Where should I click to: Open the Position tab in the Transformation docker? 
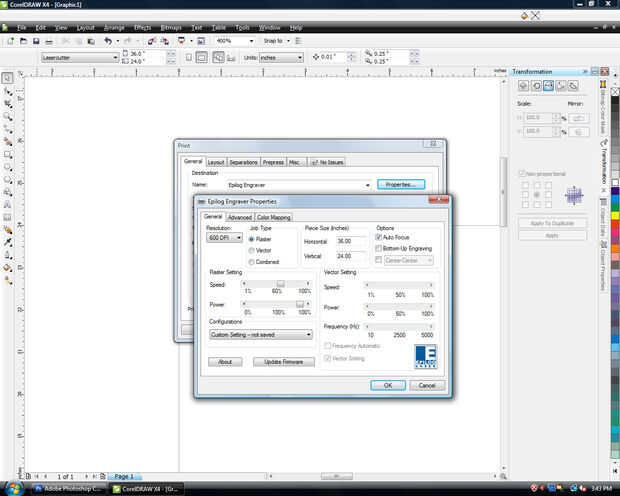coord(524,85)
